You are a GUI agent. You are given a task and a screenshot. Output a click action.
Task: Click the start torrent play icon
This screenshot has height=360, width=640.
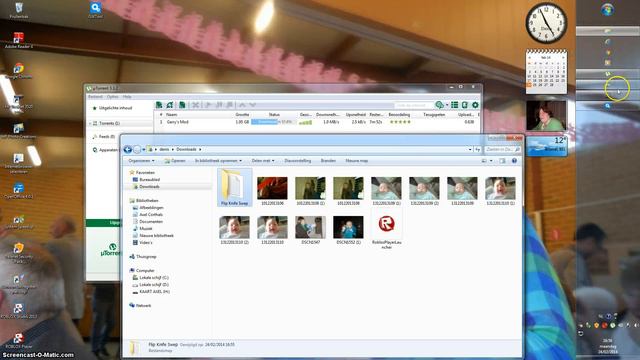click(x=207, y=105)
